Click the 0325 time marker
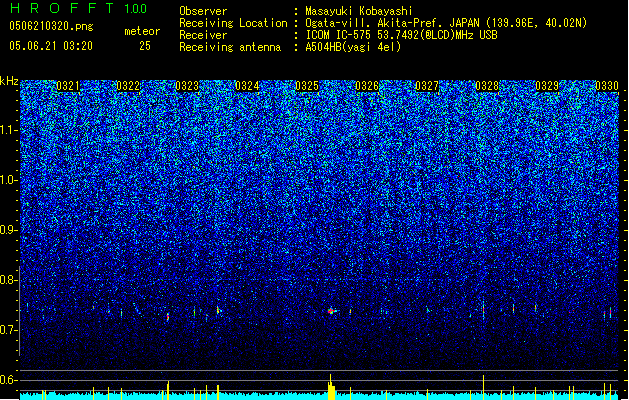This screenshot has width=629, height=400. click(307, 86)
